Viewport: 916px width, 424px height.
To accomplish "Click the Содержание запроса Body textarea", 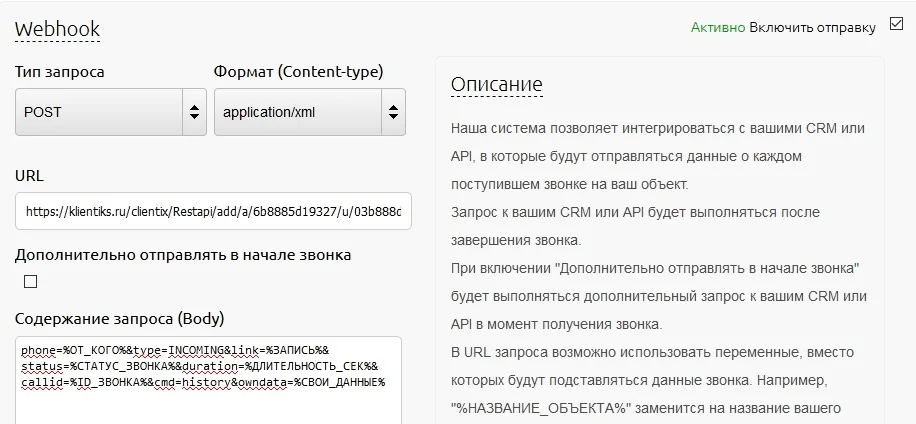I will click(209, 380).
